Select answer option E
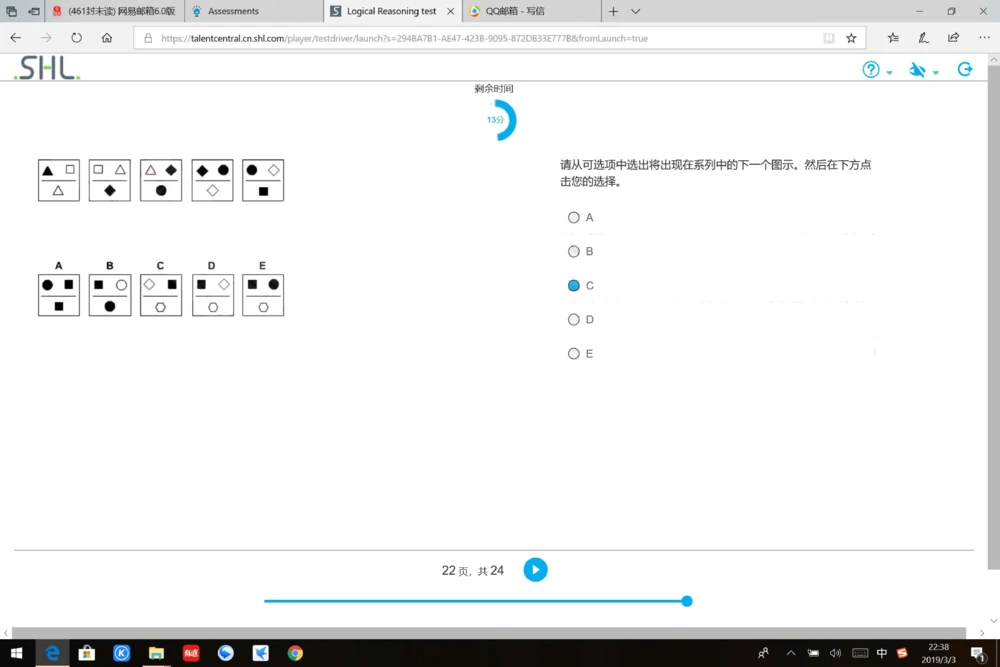Viewport: 1000px width, 667px height. pos(574,353)
